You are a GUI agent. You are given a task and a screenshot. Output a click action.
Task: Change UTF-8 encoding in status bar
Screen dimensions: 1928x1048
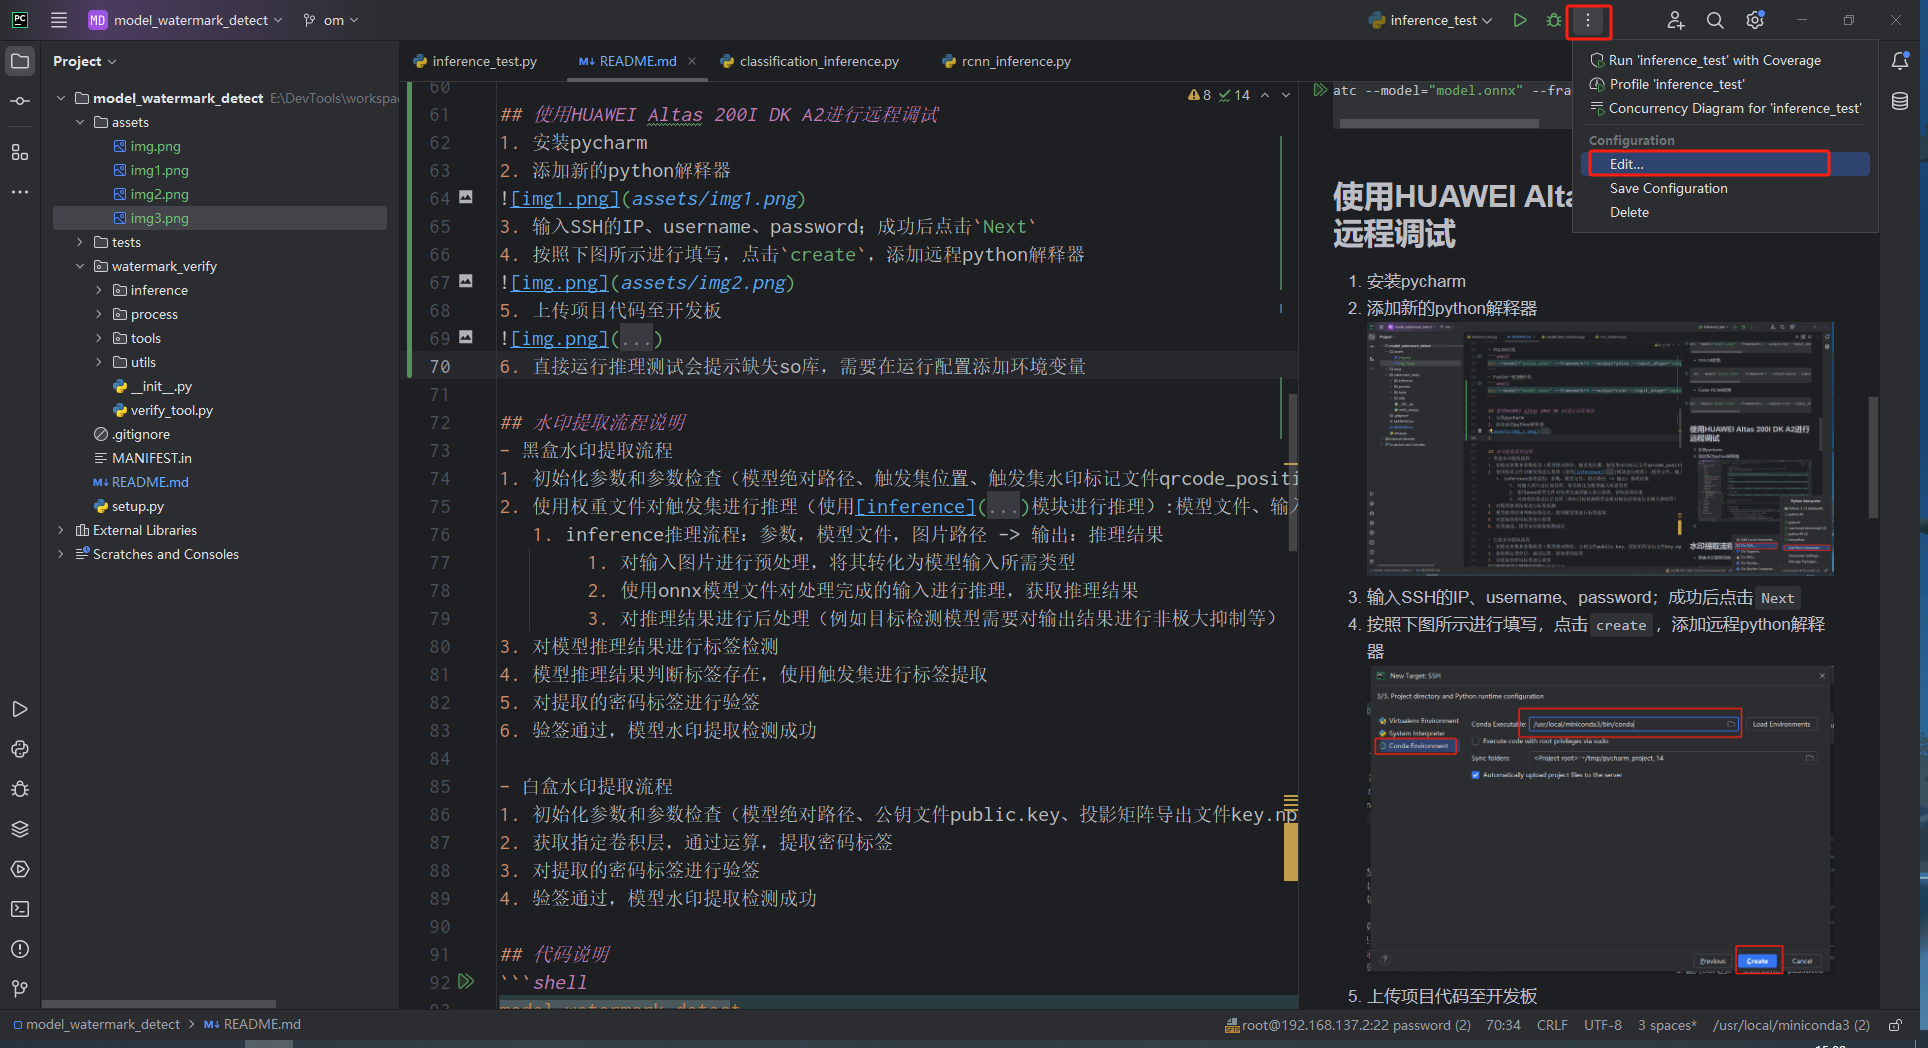1603,1025
